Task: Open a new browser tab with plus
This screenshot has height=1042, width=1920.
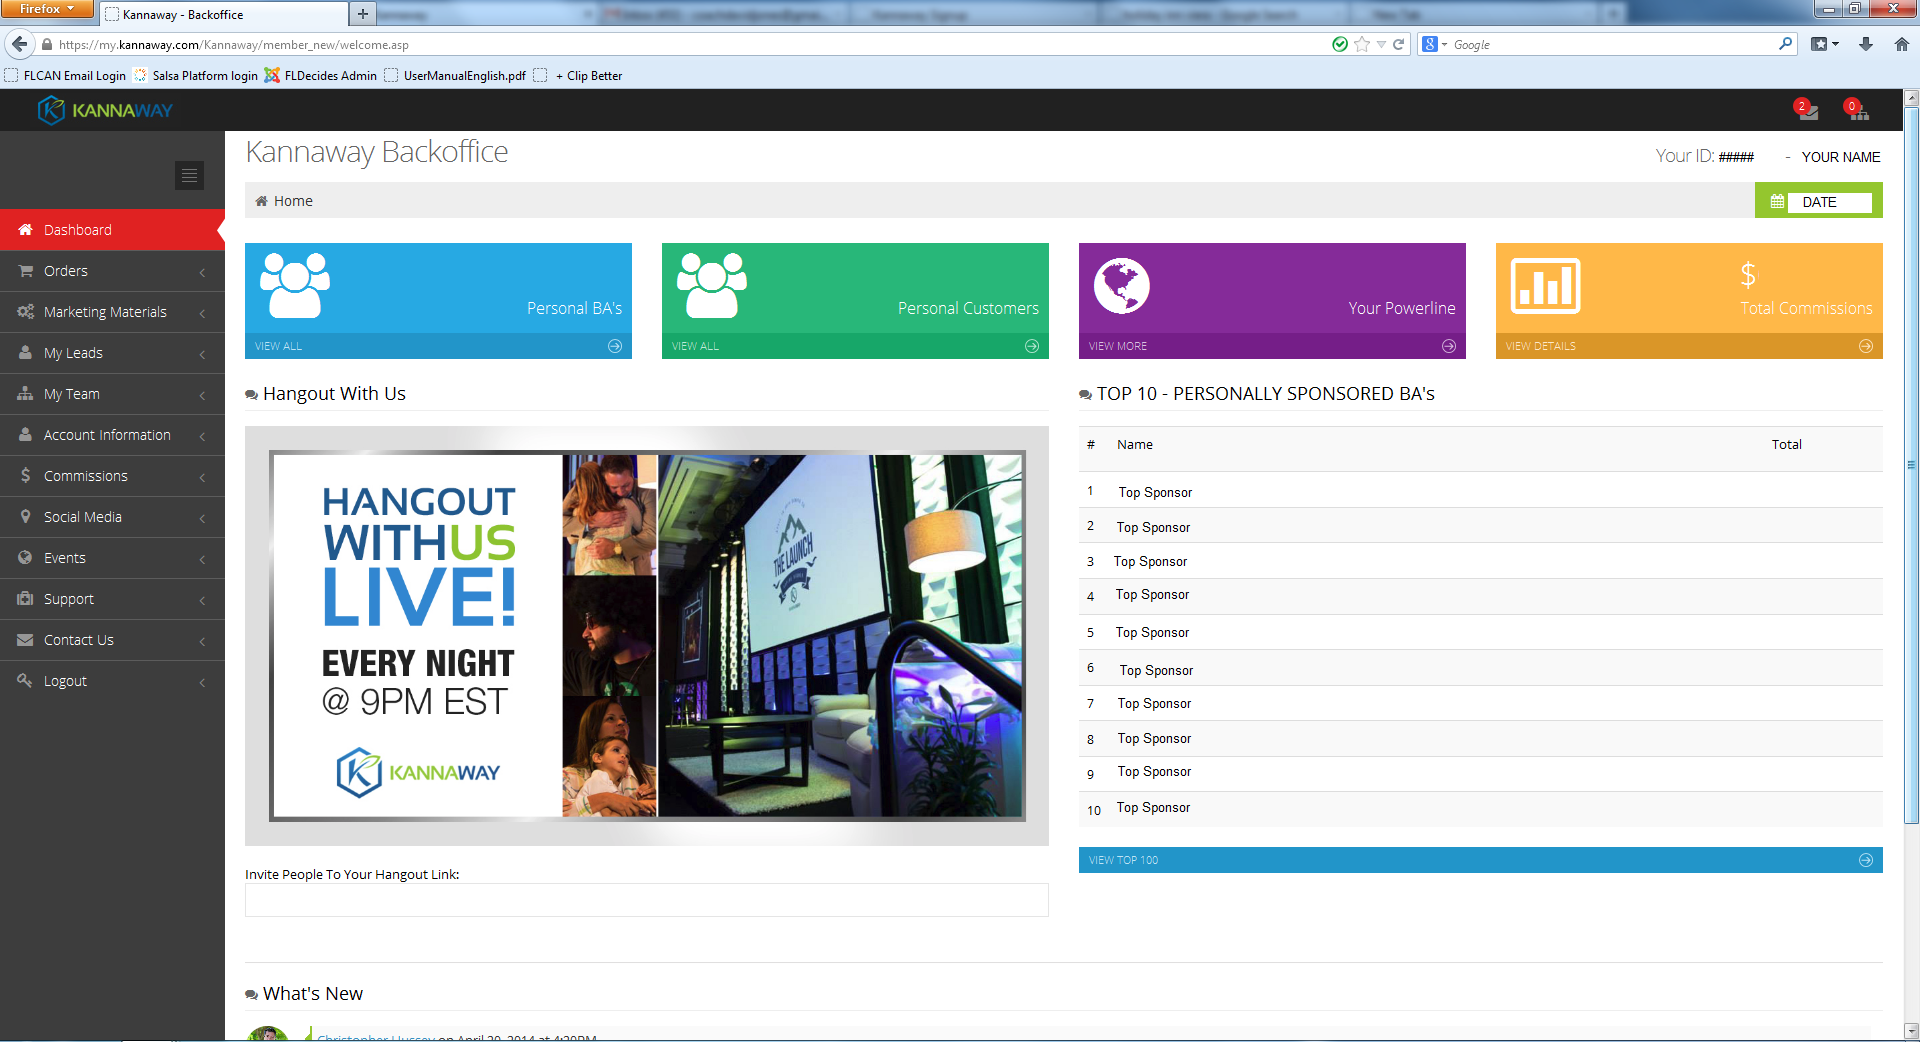Action: coord(362,14)
